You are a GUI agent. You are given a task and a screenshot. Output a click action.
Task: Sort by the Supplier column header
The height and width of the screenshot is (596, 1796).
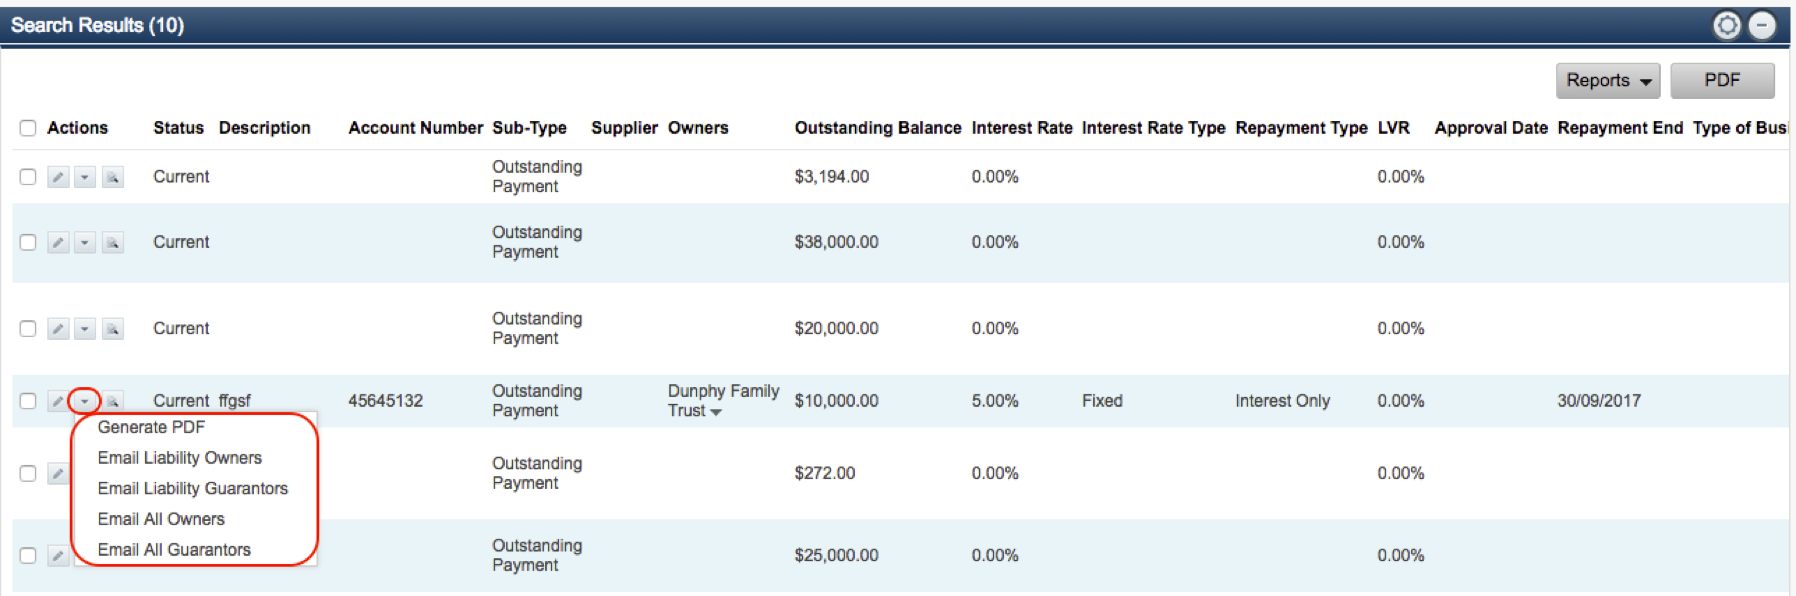click(x=624, y=128)
